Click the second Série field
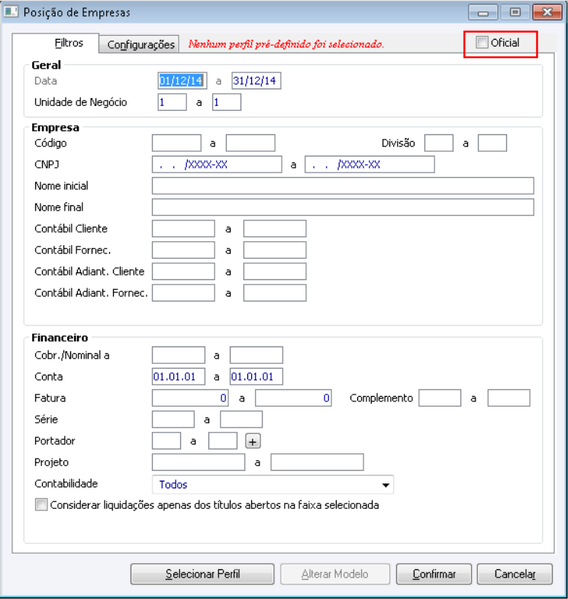The height and width of the screenshot is (599, 568). pyautogui.click(x=241, y=419)
